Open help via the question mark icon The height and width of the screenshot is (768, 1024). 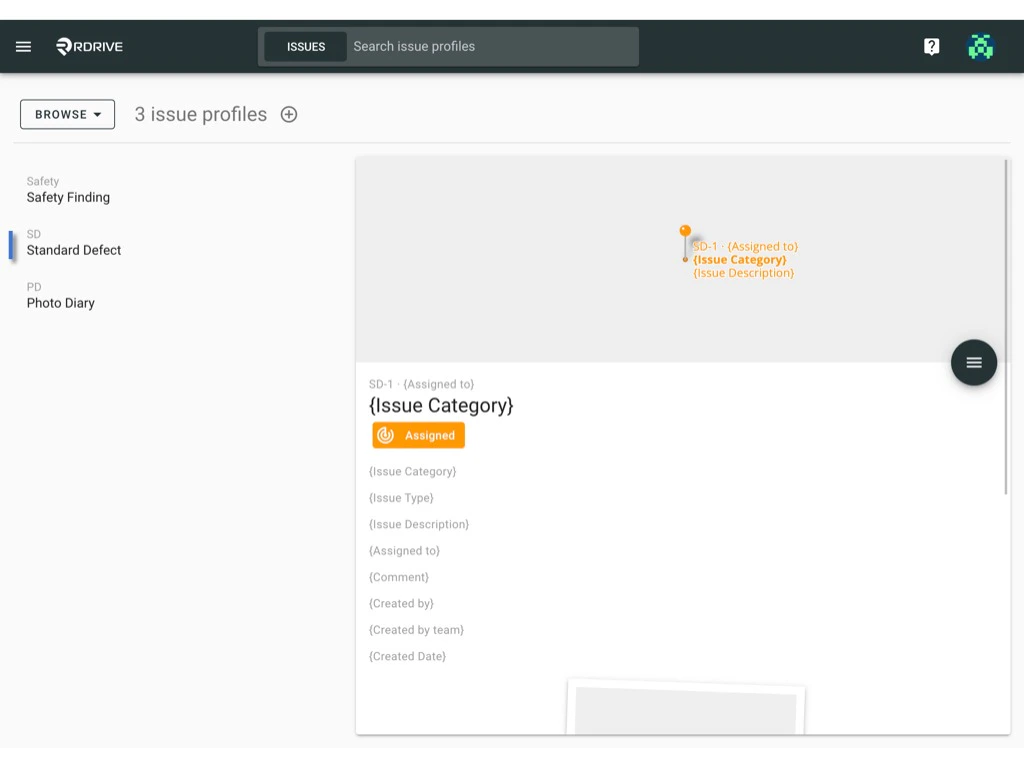(x=931, y=46)
